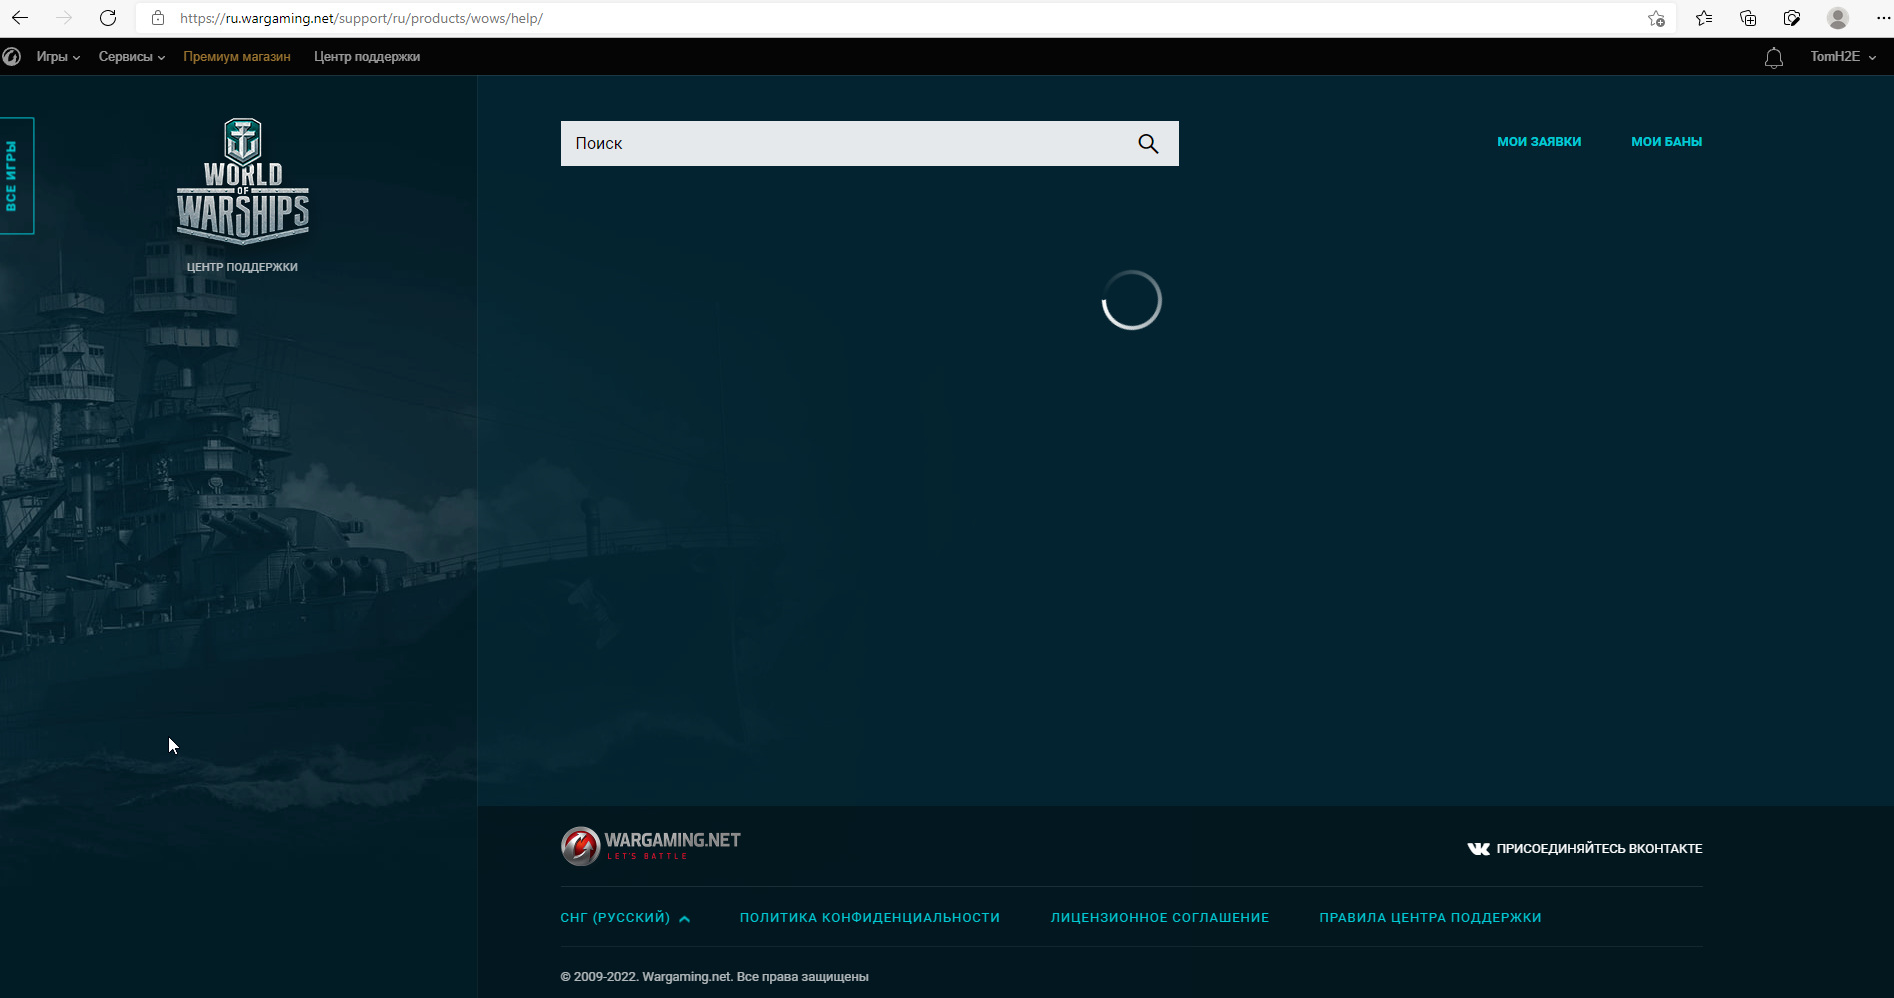Expand the Сервисы dropdown menu
1894x998 pixels.
click(x=132, y=57)
